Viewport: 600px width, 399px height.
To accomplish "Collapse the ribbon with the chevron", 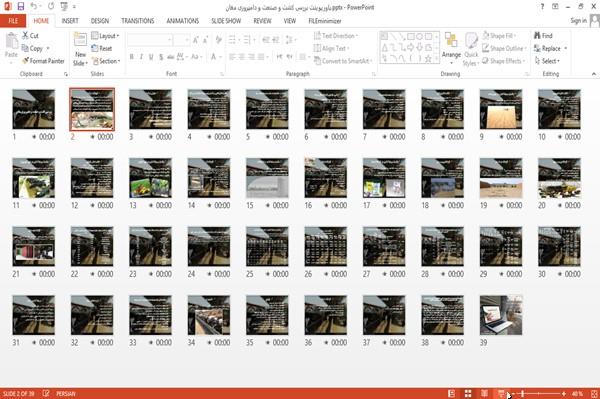I will (594, 74).
